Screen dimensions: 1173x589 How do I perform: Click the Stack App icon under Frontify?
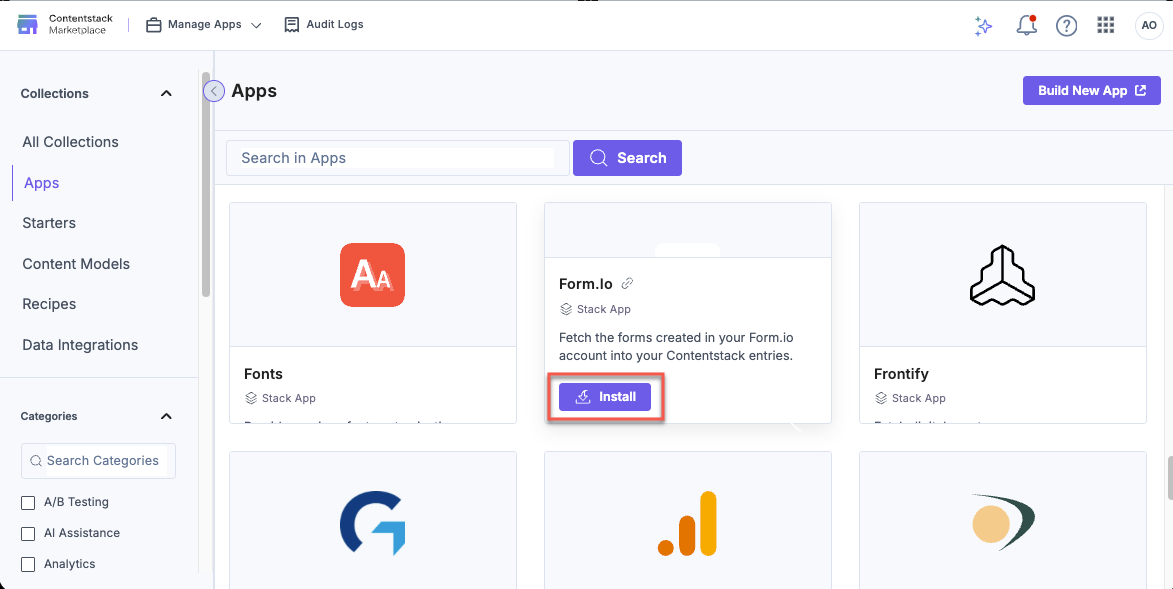(880, 398)
